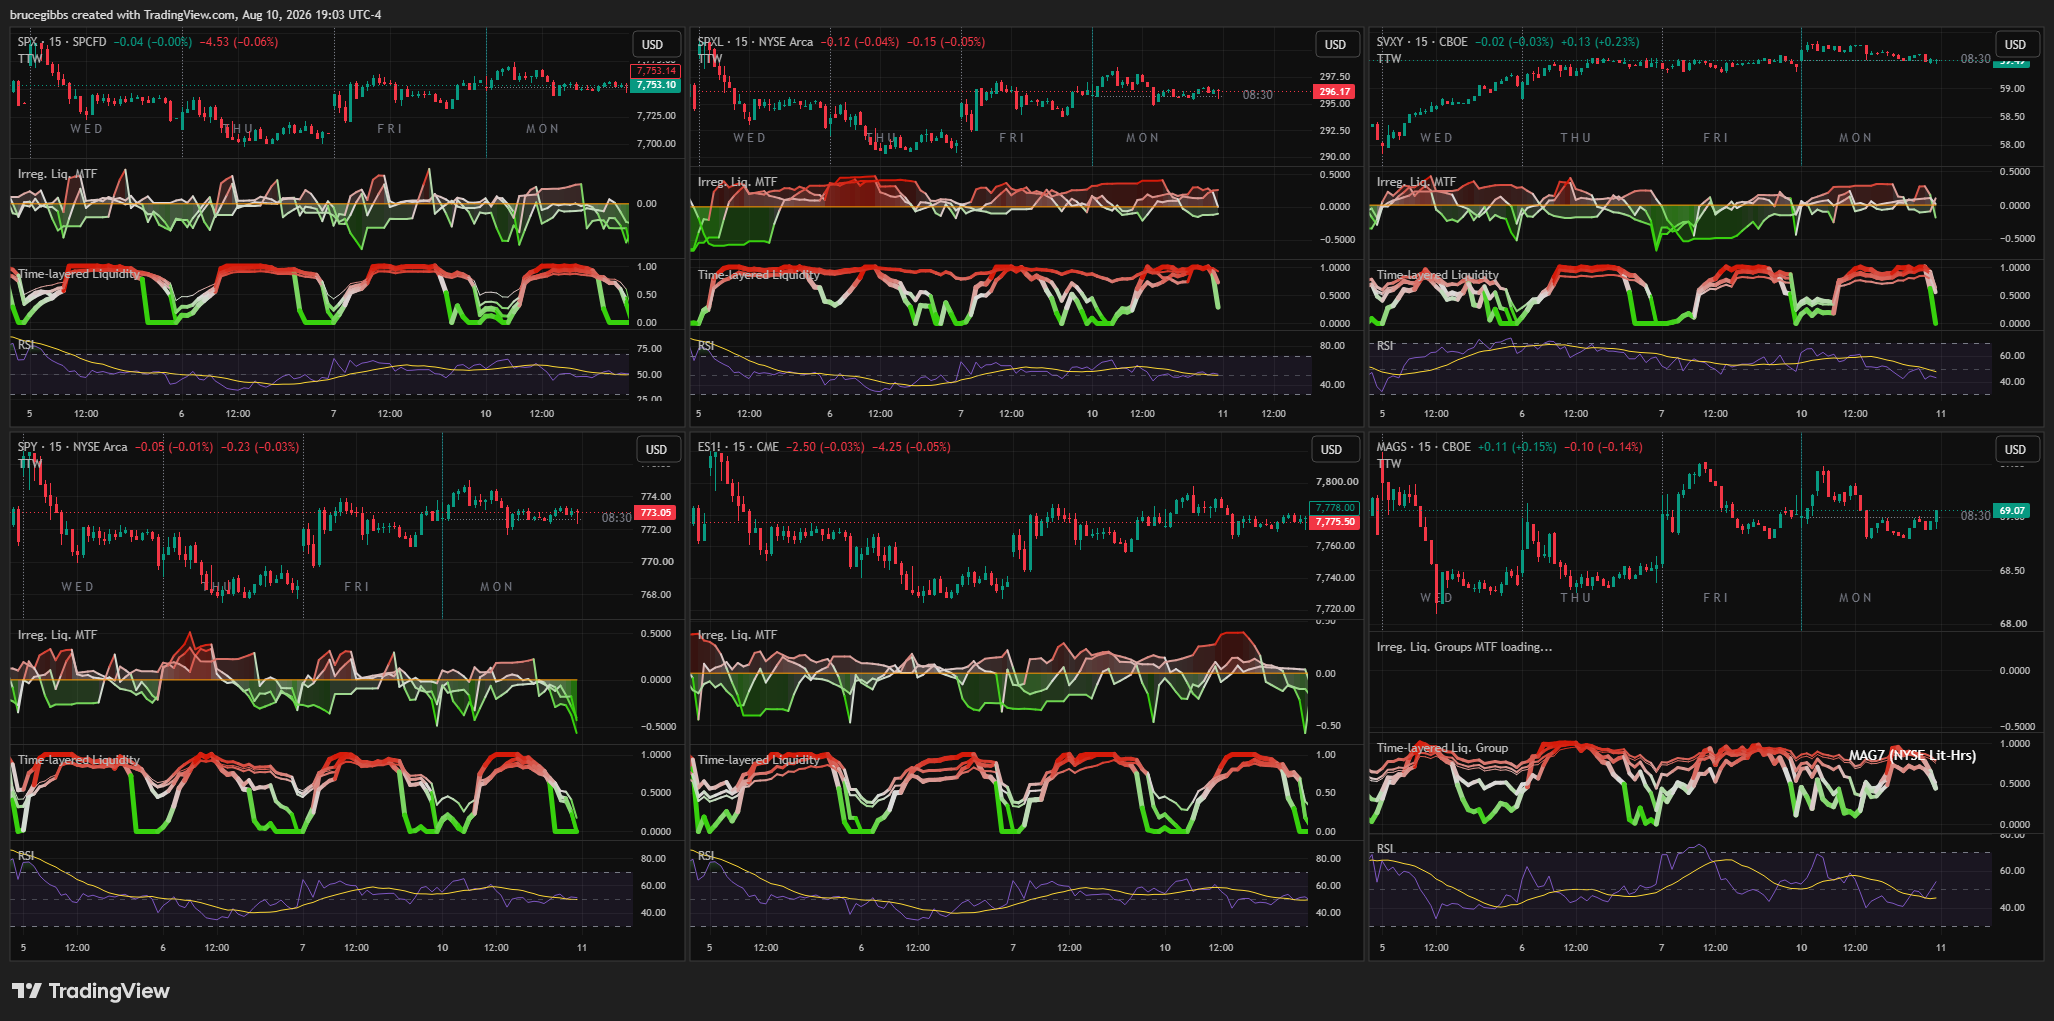
Task: Click the red 773.05 price tag on SPY
Action: tap(655, 513)
